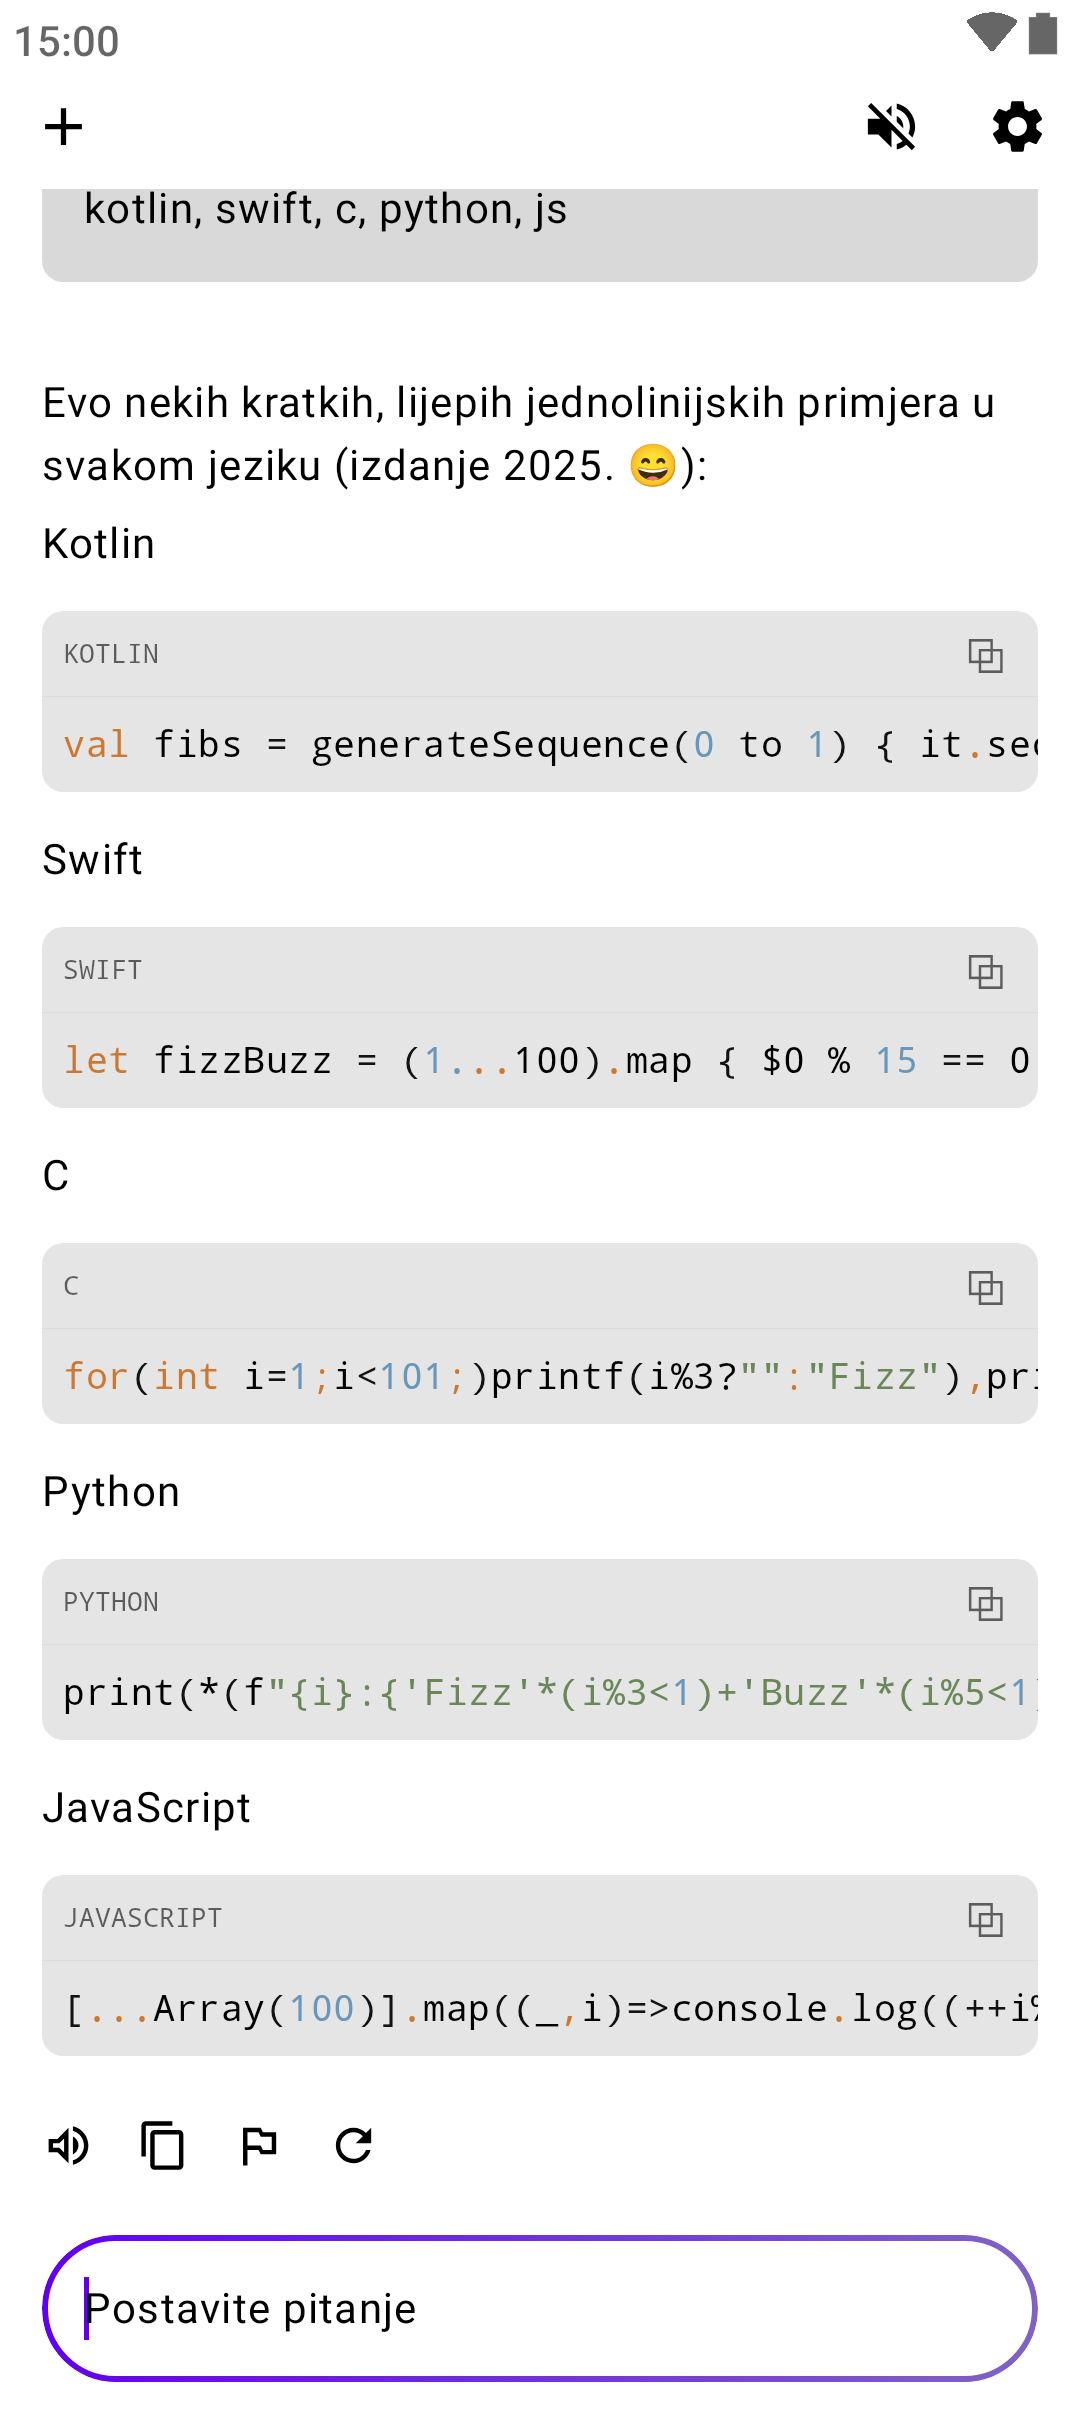Copy the Kotlin code block
Image resolution: width=1080 pixels, height=2424 pixels.
pyautogui.click(x=985, y=655)
